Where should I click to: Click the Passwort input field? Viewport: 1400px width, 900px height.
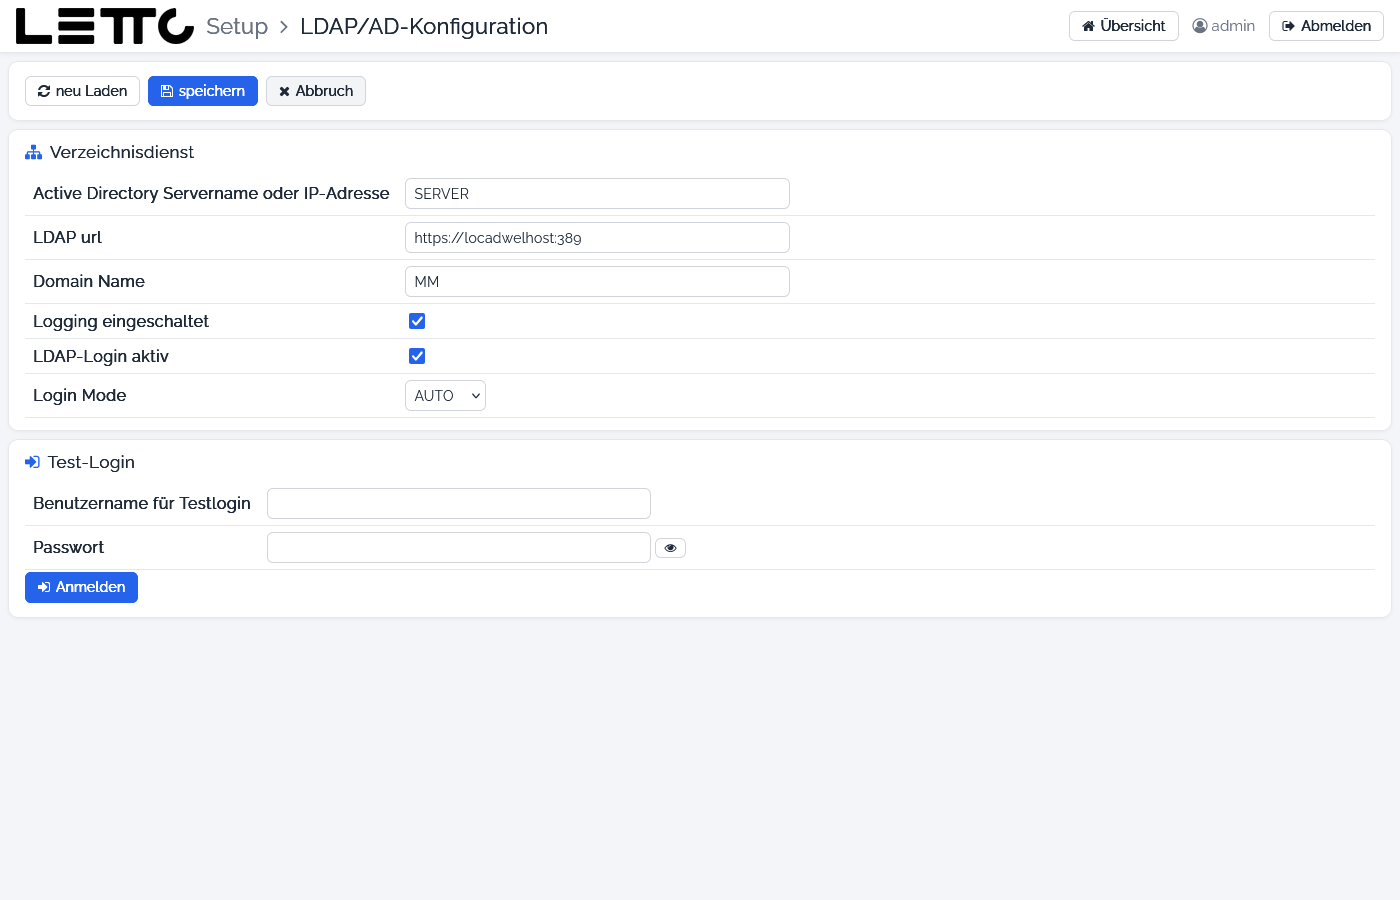pos(459,548)
